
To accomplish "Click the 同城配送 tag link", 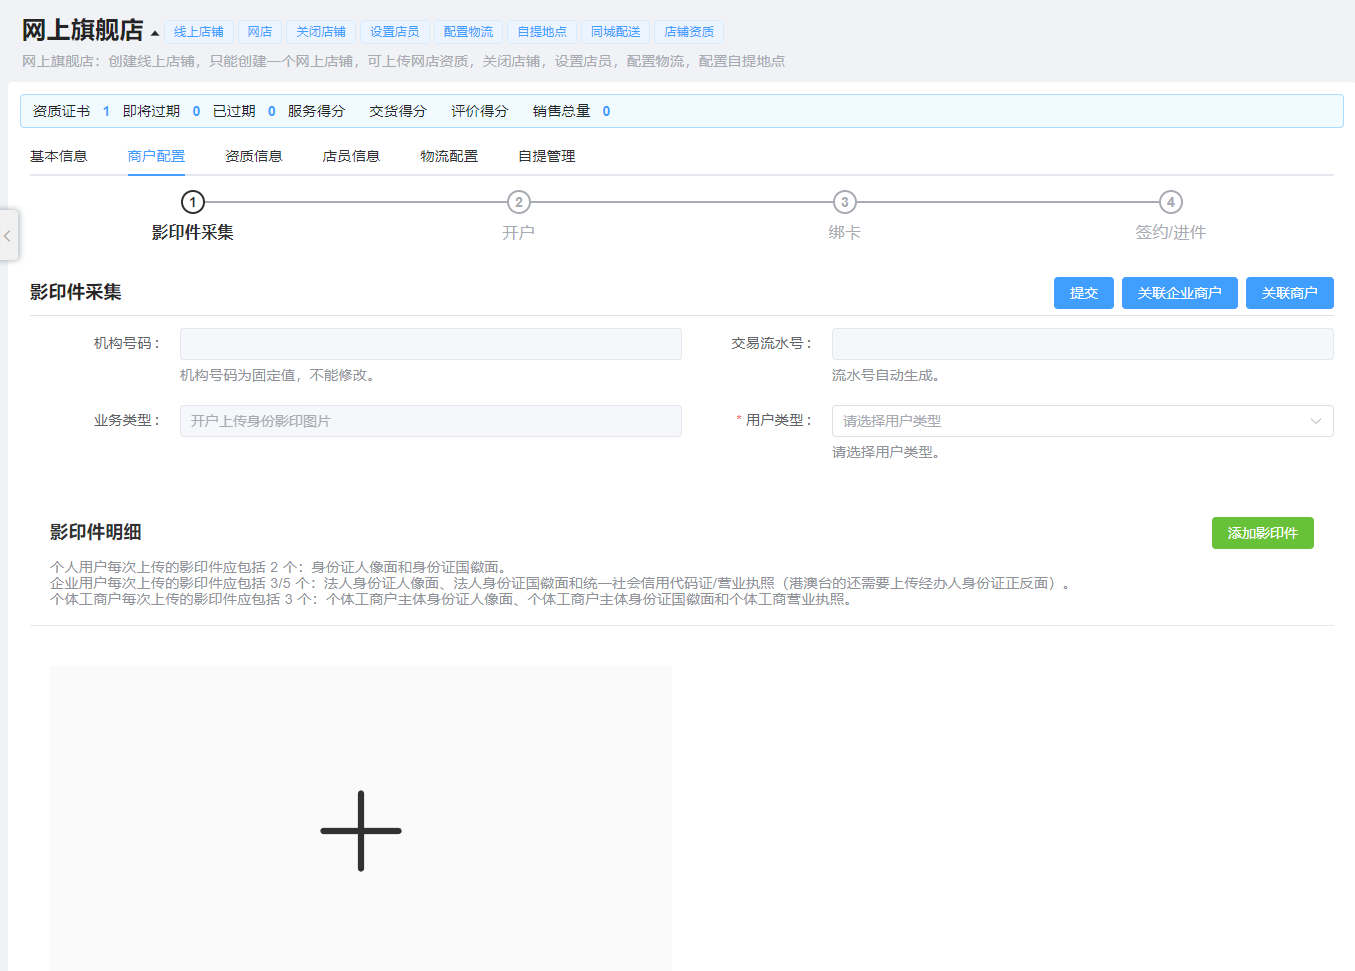I will coord(615,32).
